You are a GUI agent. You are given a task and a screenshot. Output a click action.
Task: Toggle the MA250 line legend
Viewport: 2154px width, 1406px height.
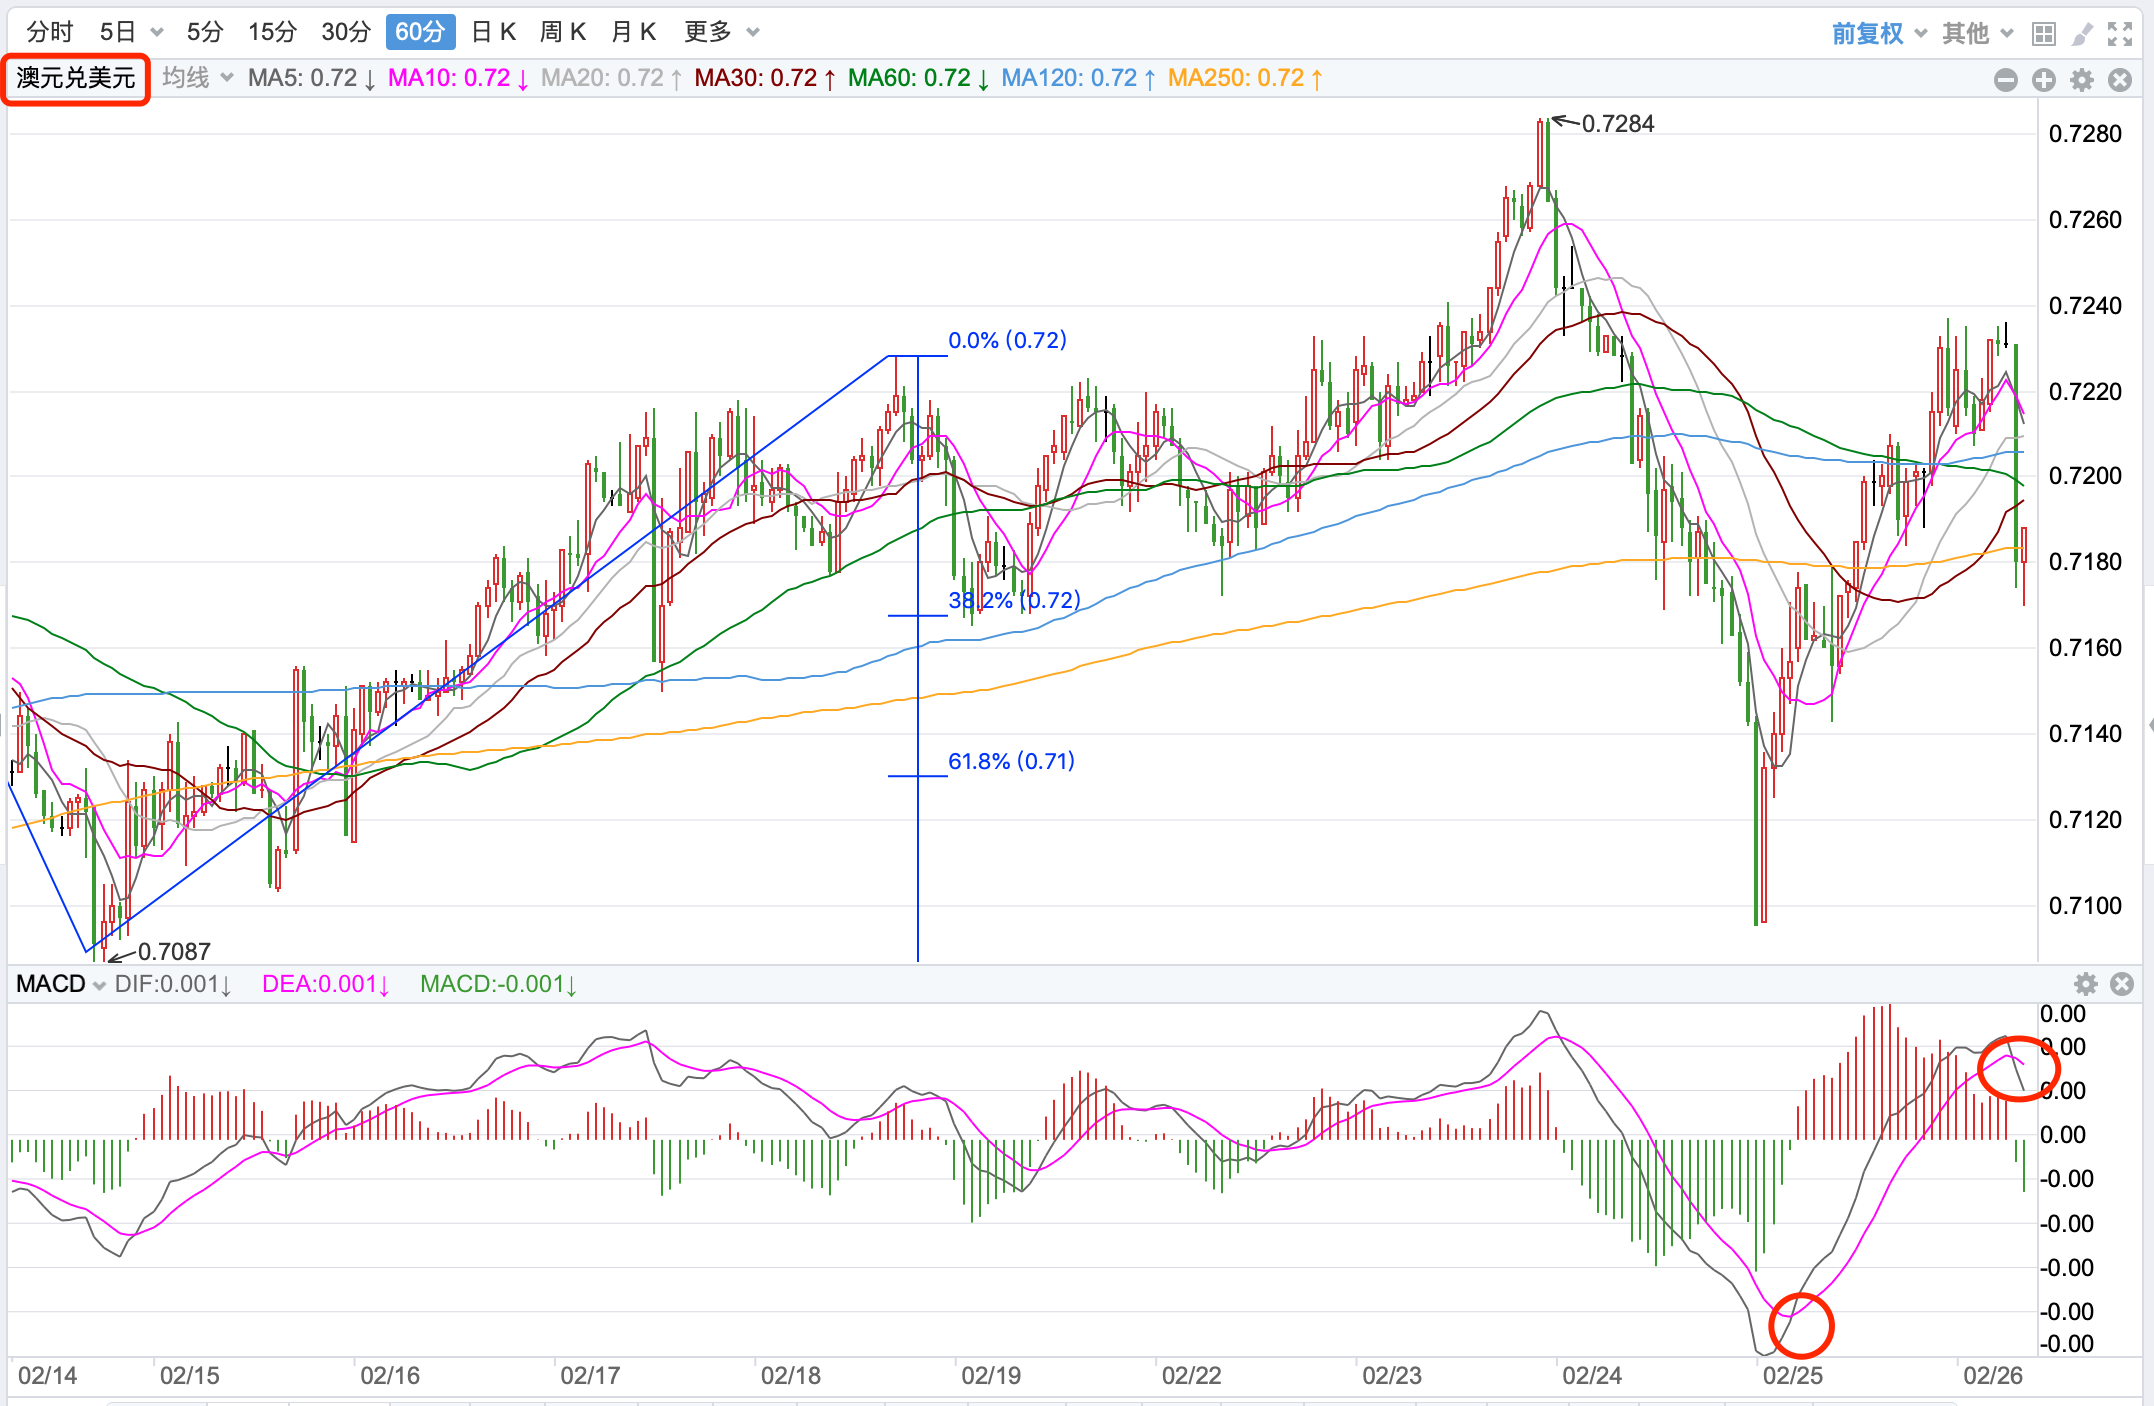pyautogui.click(x=1244, y=78)
